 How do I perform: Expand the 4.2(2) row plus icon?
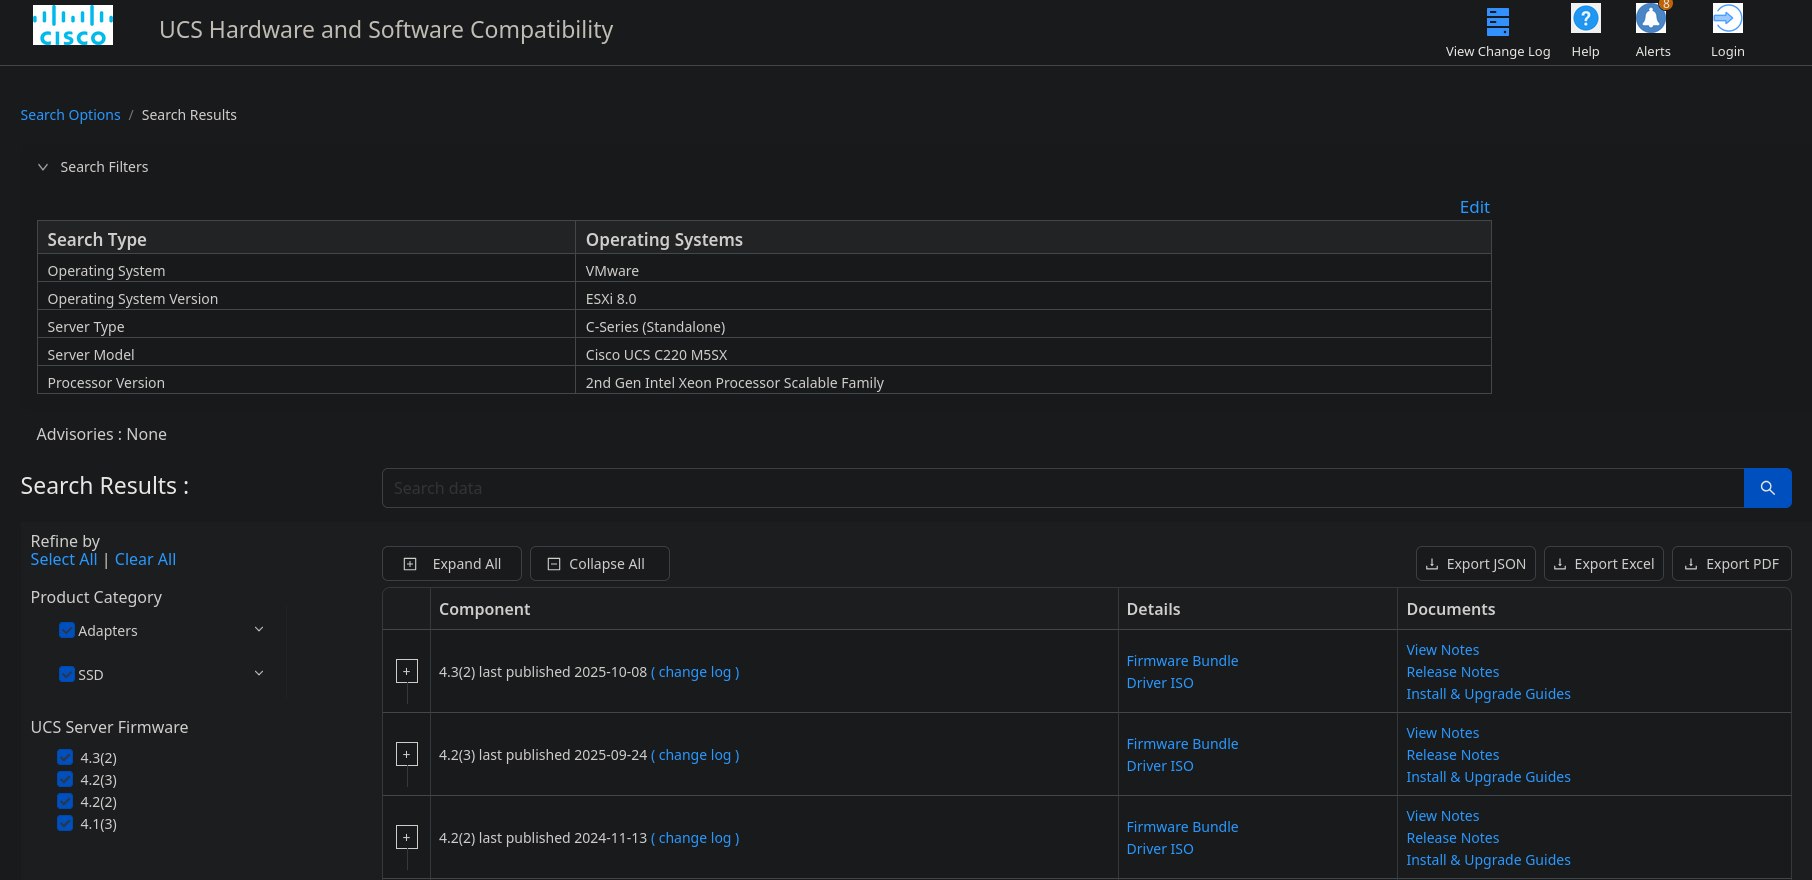(x=407, y=837)
